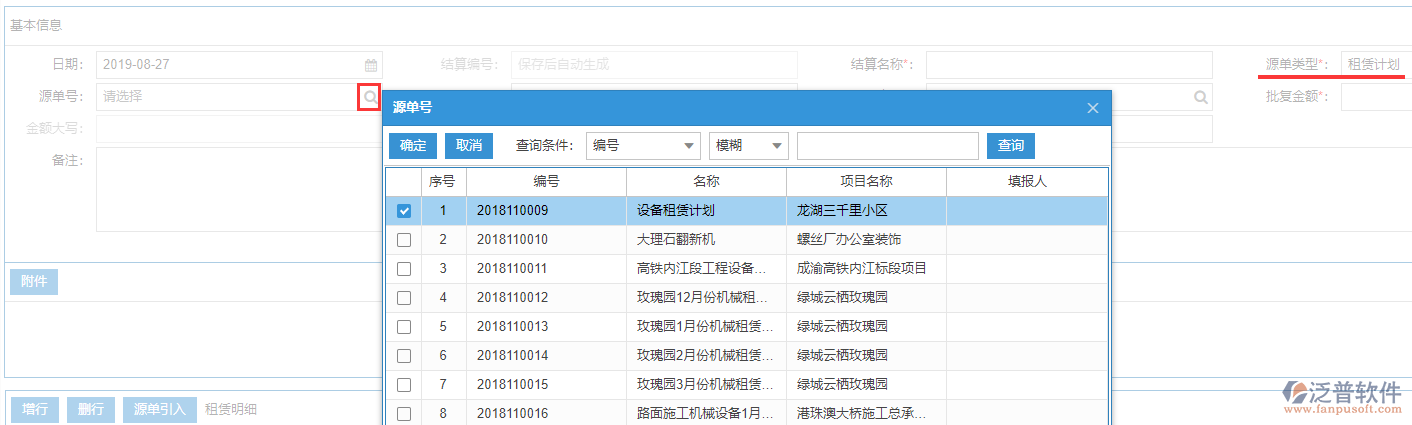Open the 编号 query condition dropdown
Viewport: 1412px width, 425px height.
643,146
